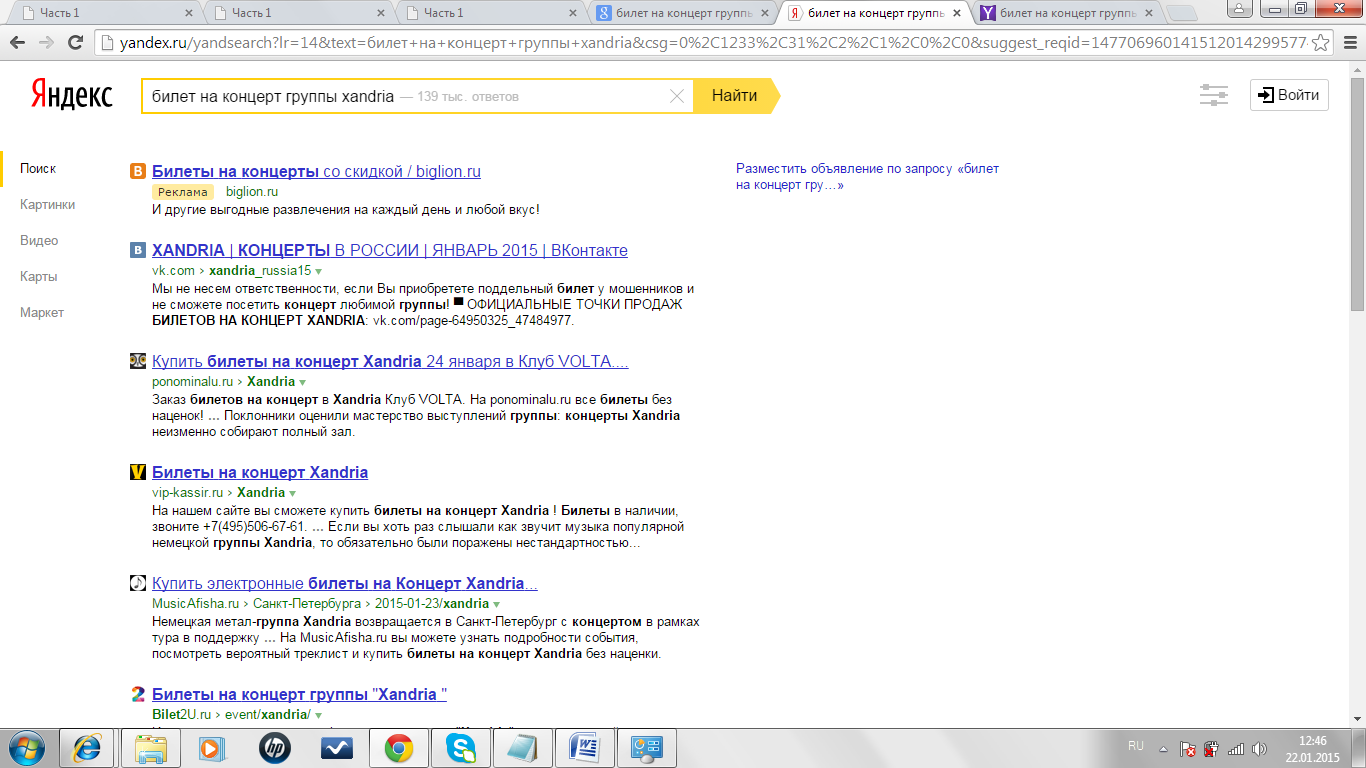Show hidden tray icons arrow
Viewport: 1366px width, 768px height.
(1164, 748)
